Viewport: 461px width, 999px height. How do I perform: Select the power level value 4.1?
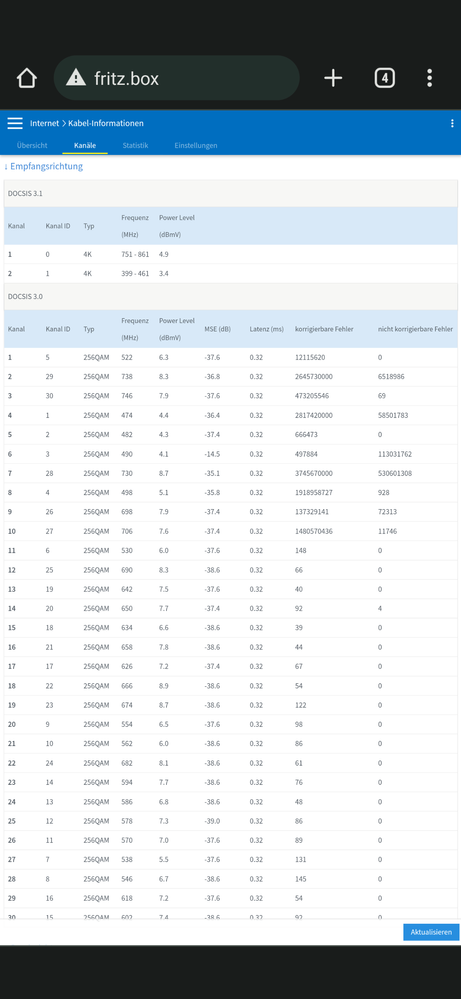(164, 454)
